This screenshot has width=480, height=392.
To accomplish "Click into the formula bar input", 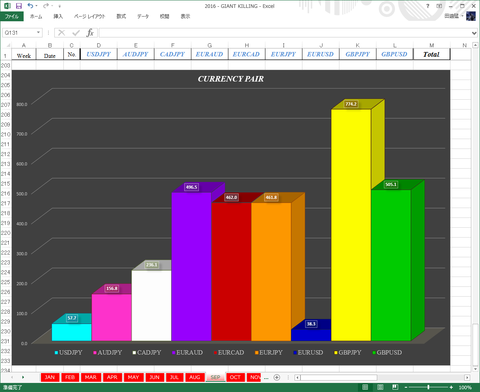I will coord(284,33).
